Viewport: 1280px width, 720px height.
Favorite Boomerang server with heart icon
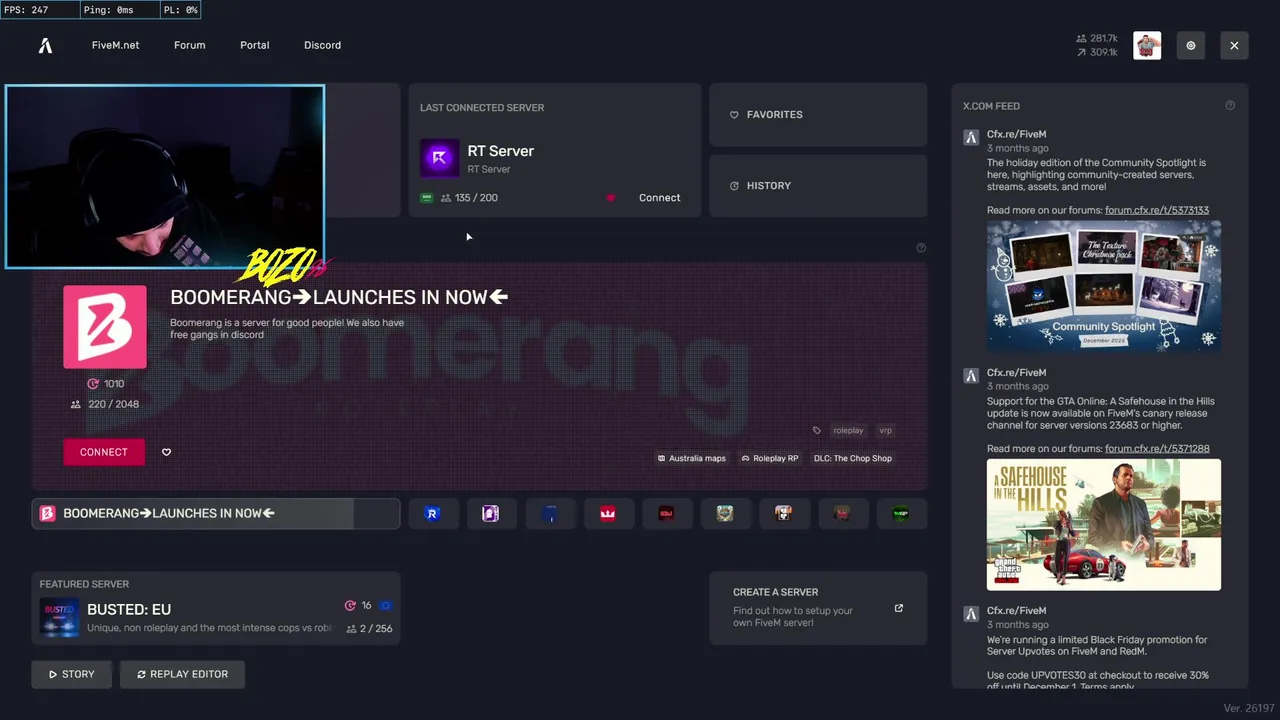[x=166, y=452]
